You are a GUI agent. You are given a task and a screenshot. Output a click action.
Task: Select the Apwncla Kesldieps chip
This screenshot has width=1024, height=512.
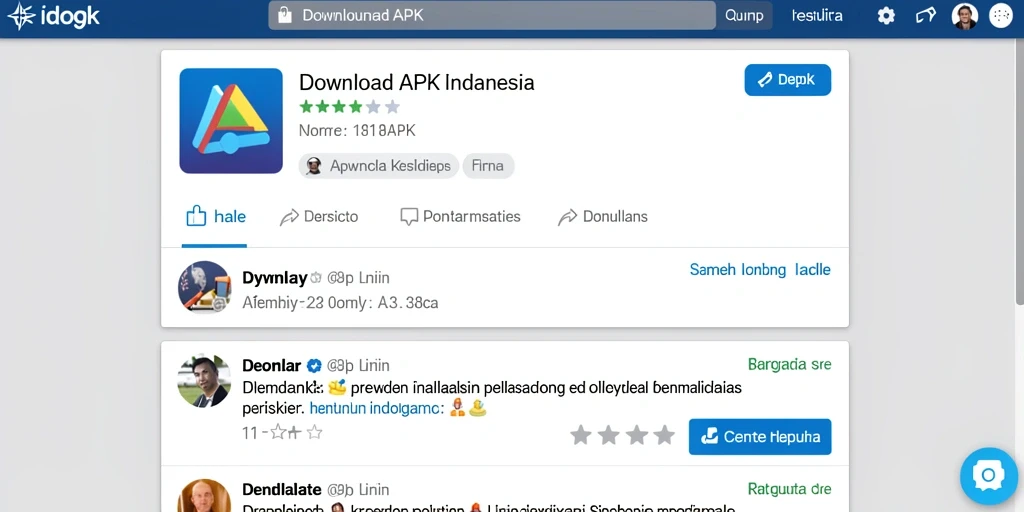[x=379, y=166]
